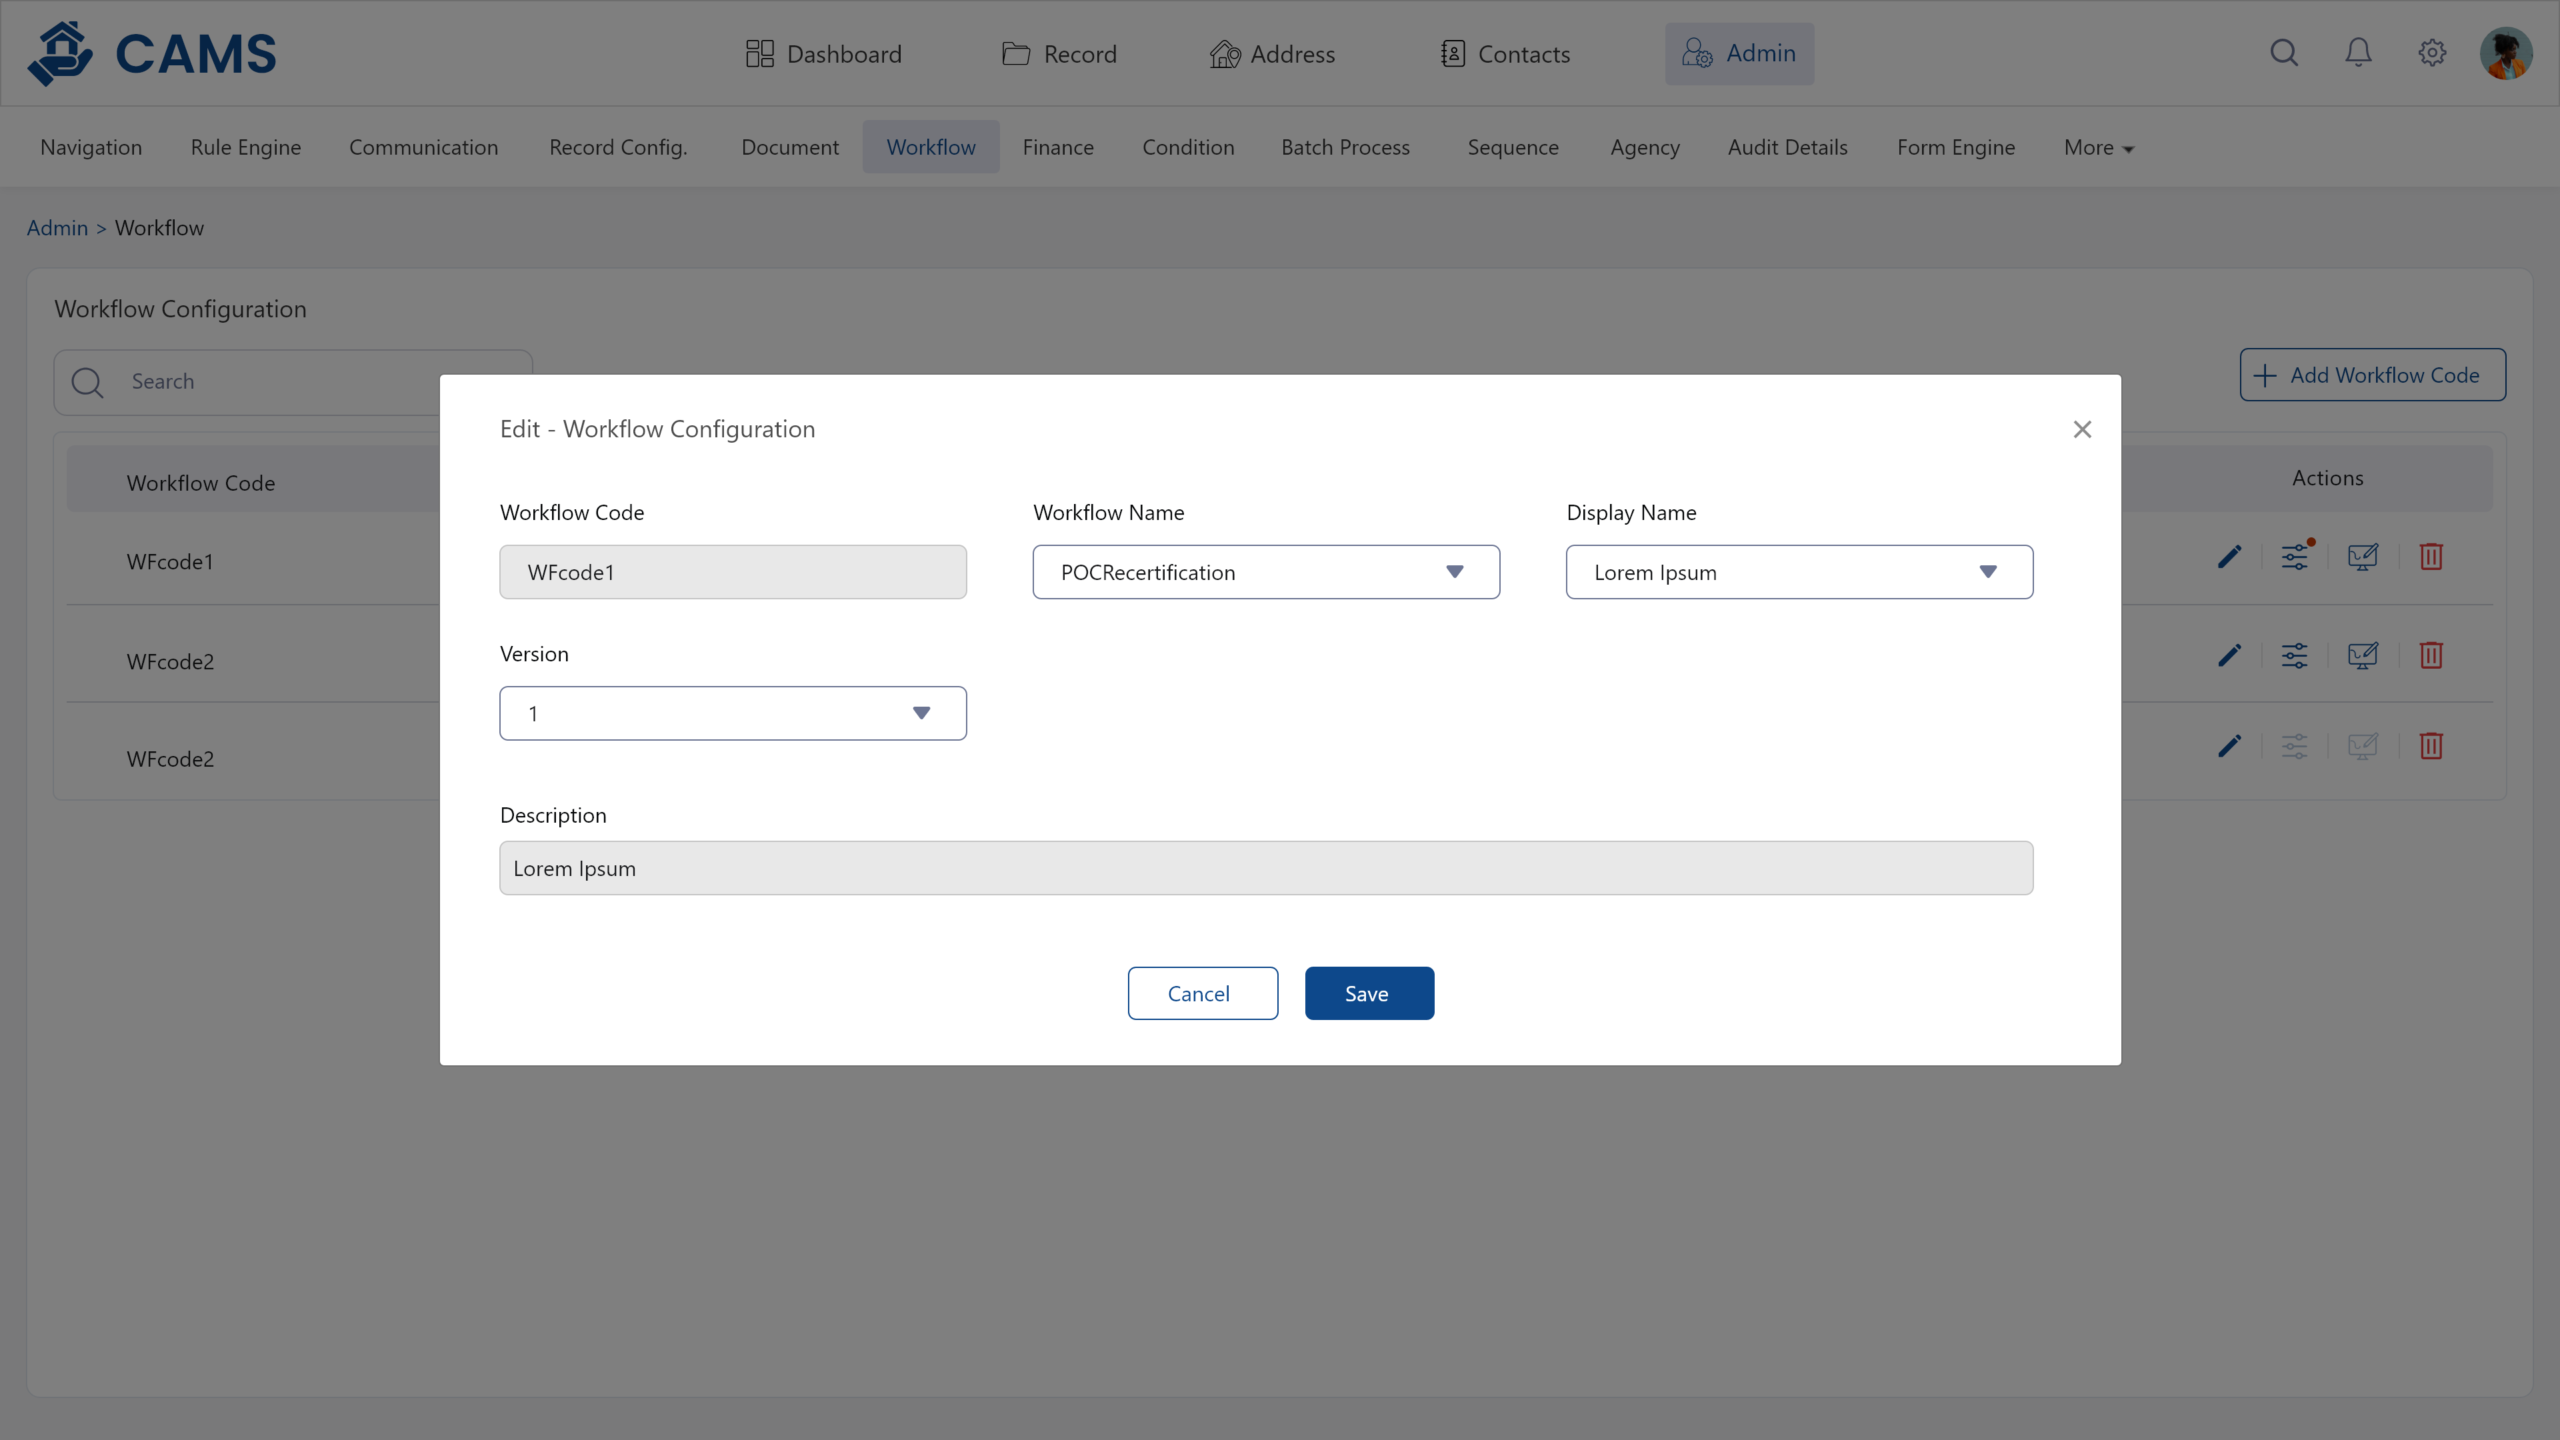Open the Dashboard menu item
Image resolution: width=2560 pixels, height=1440 pixels.
824,54
